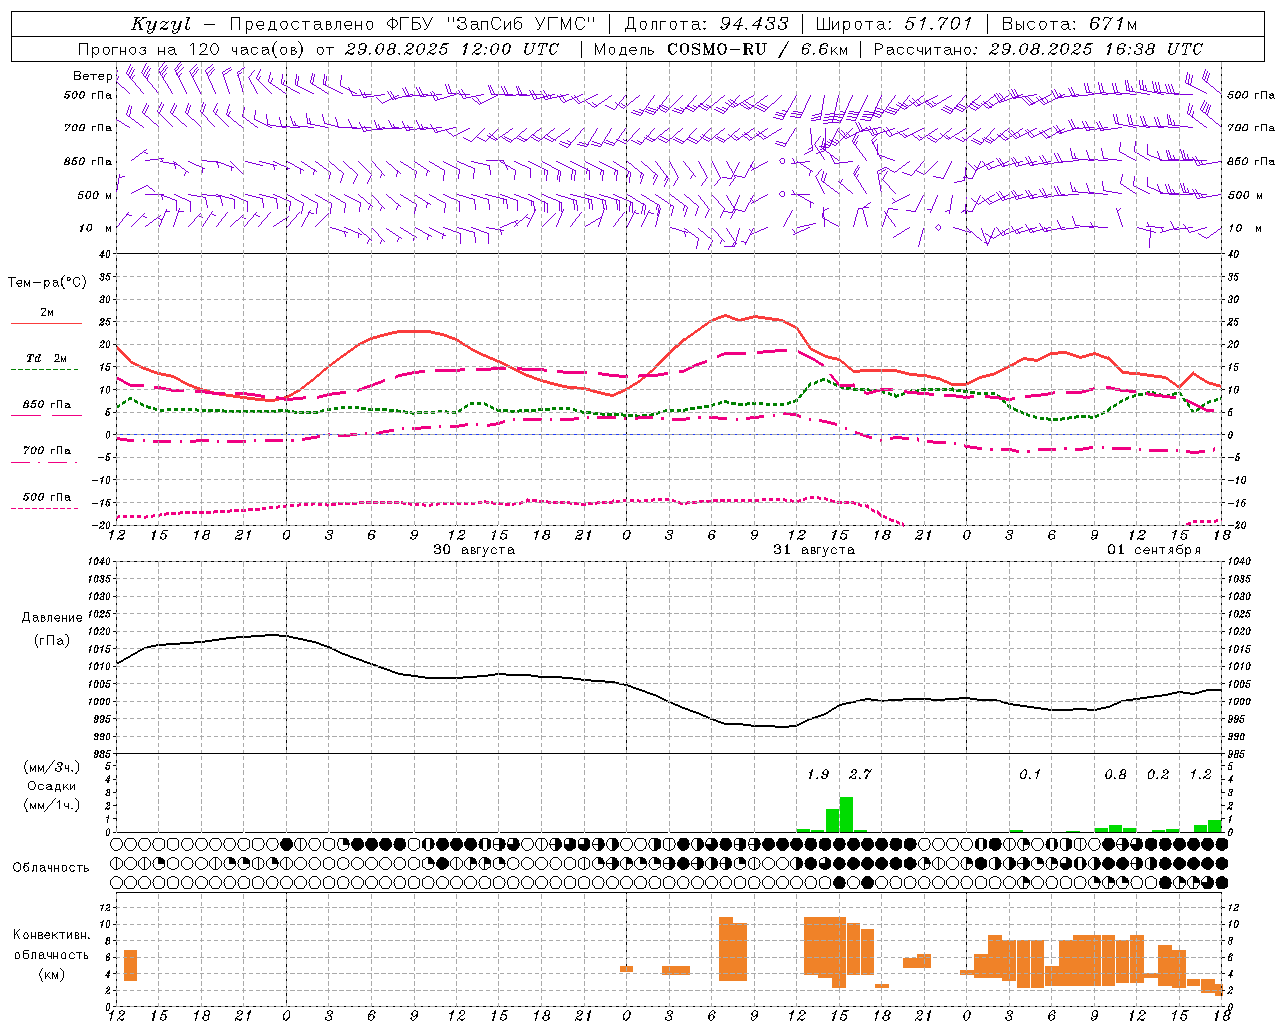Click 'Прогноз на 120 часа(ов)' forecast text
Viewport: 1280px width, 1024px height.
coord(192,49)
